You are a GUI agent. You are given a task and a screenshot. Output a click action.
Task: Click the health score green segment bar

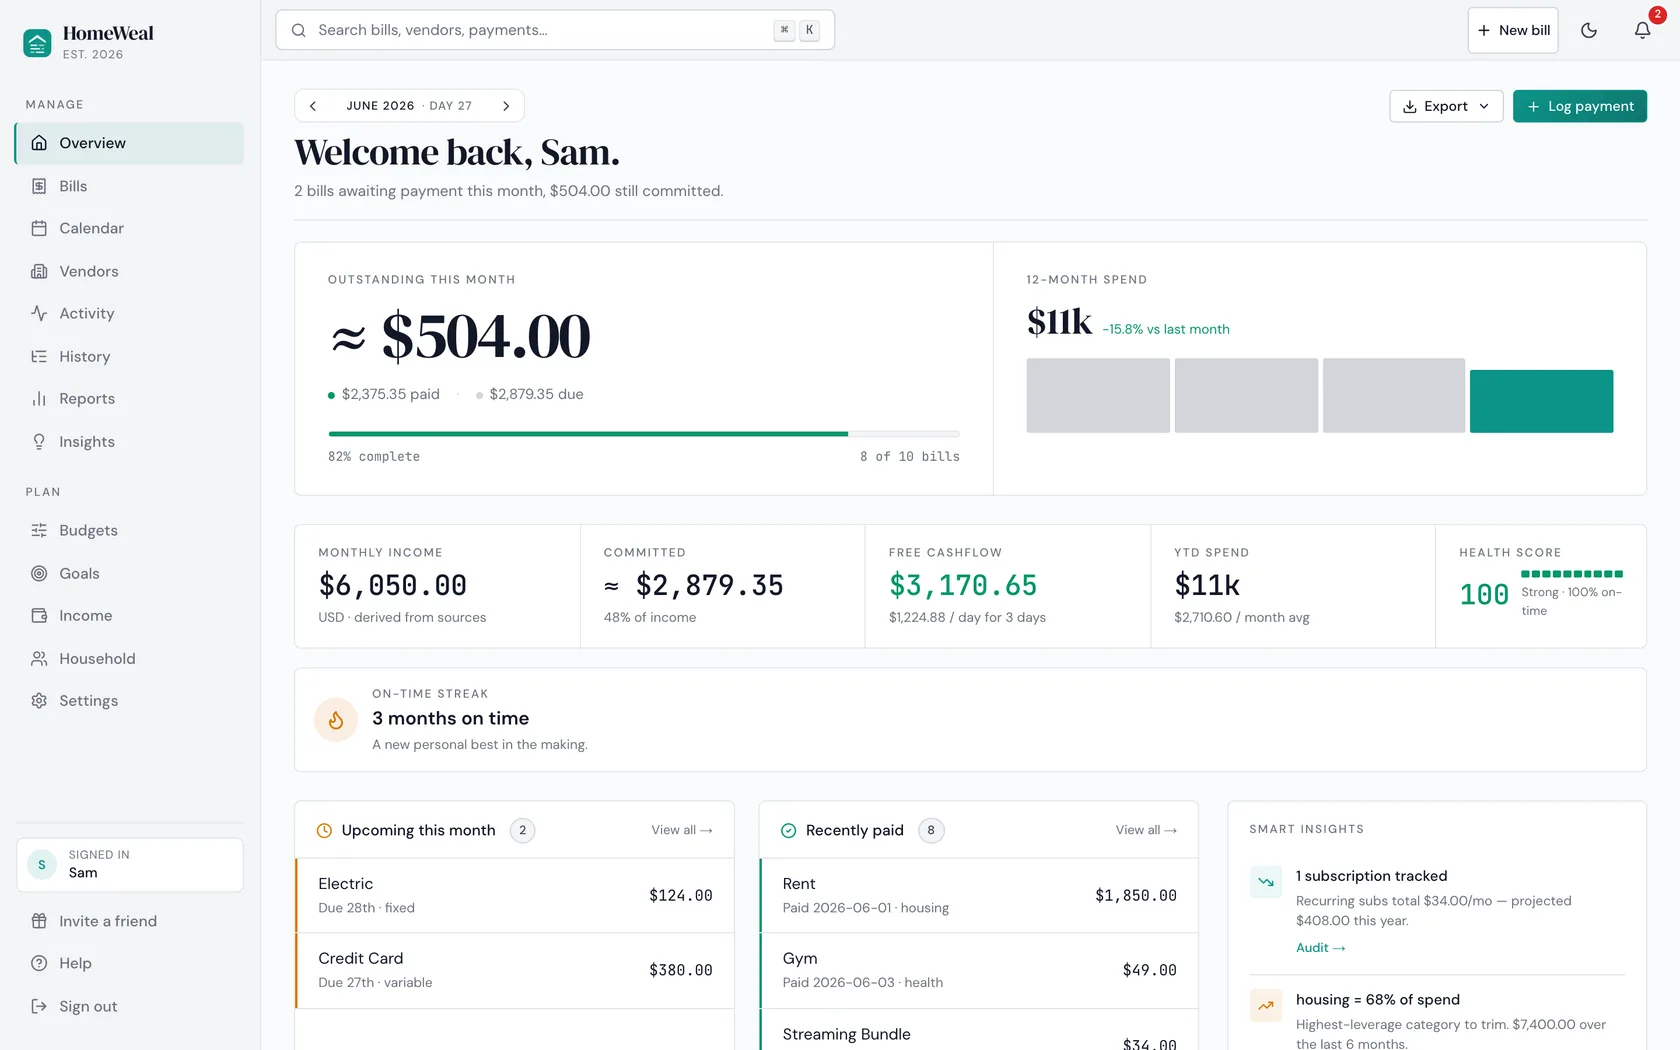[x=1571, y=574]
